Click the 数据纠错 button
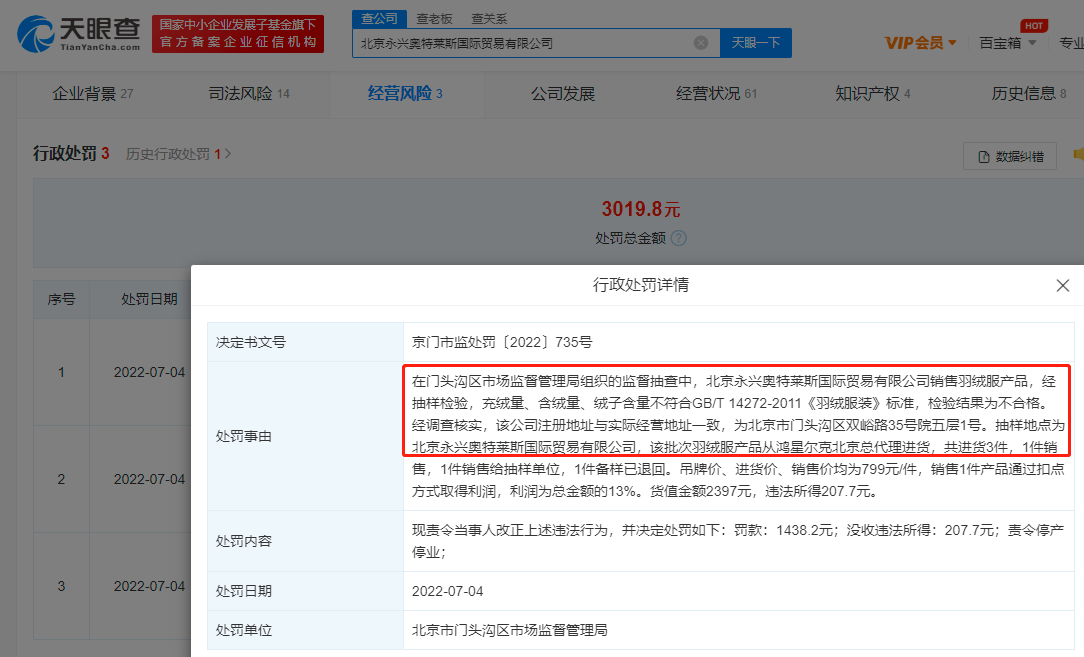Image resolution: width=1084 pixels, height=657 pixels. click(x=1009, y=156)
